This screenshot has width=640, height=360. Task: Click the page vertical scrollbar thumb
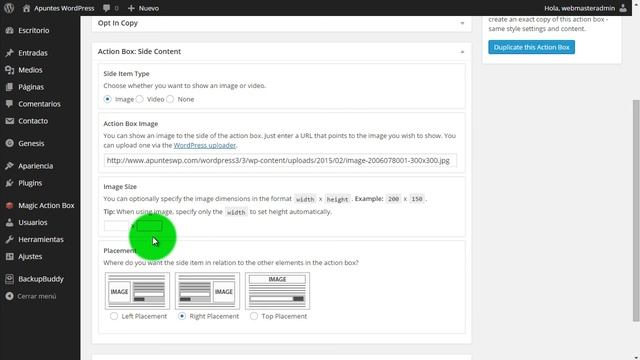(636, 210)
